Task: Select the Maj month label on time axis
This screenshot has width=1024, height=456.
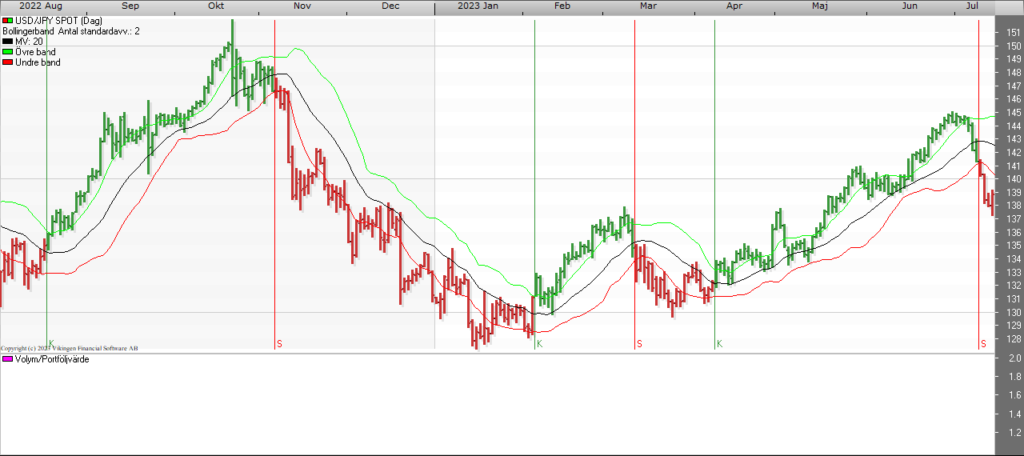Action: (x=820, y=6)
